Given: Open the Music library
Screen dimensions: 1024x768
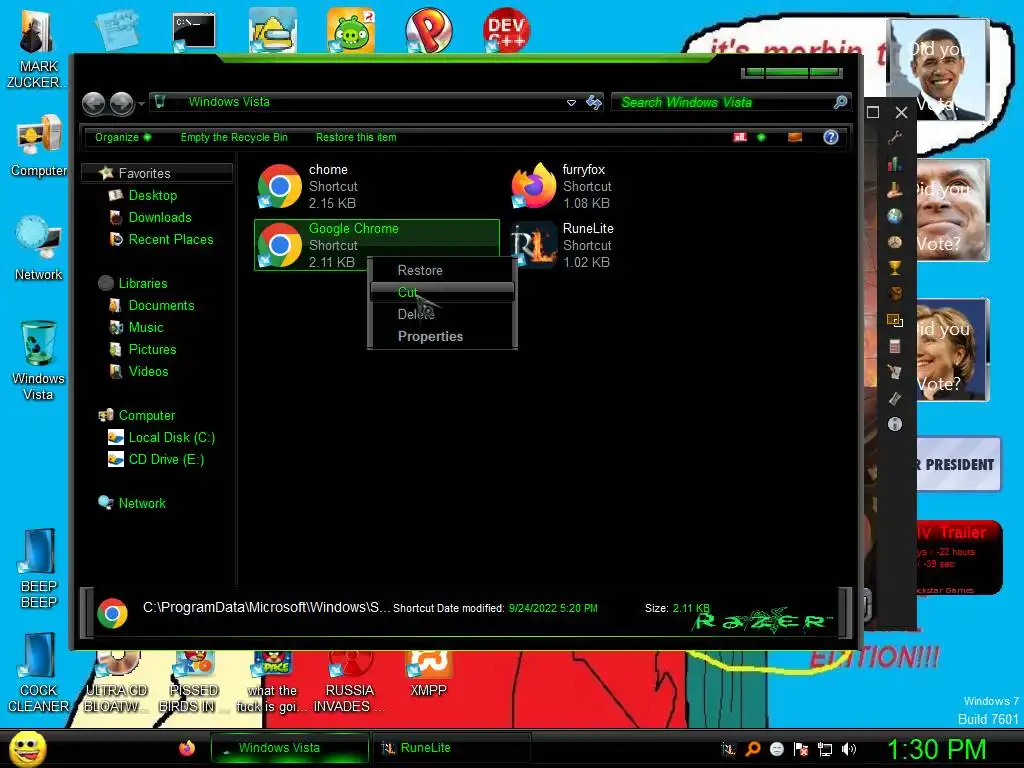Looking at the screenshot, I should click(146, 328).
